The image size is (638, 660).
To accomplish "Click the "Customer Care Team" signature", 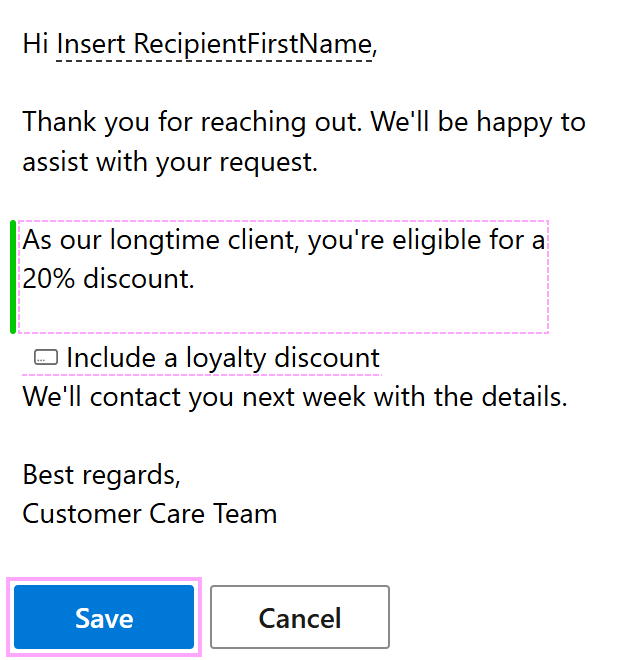I will pos(150,514).
